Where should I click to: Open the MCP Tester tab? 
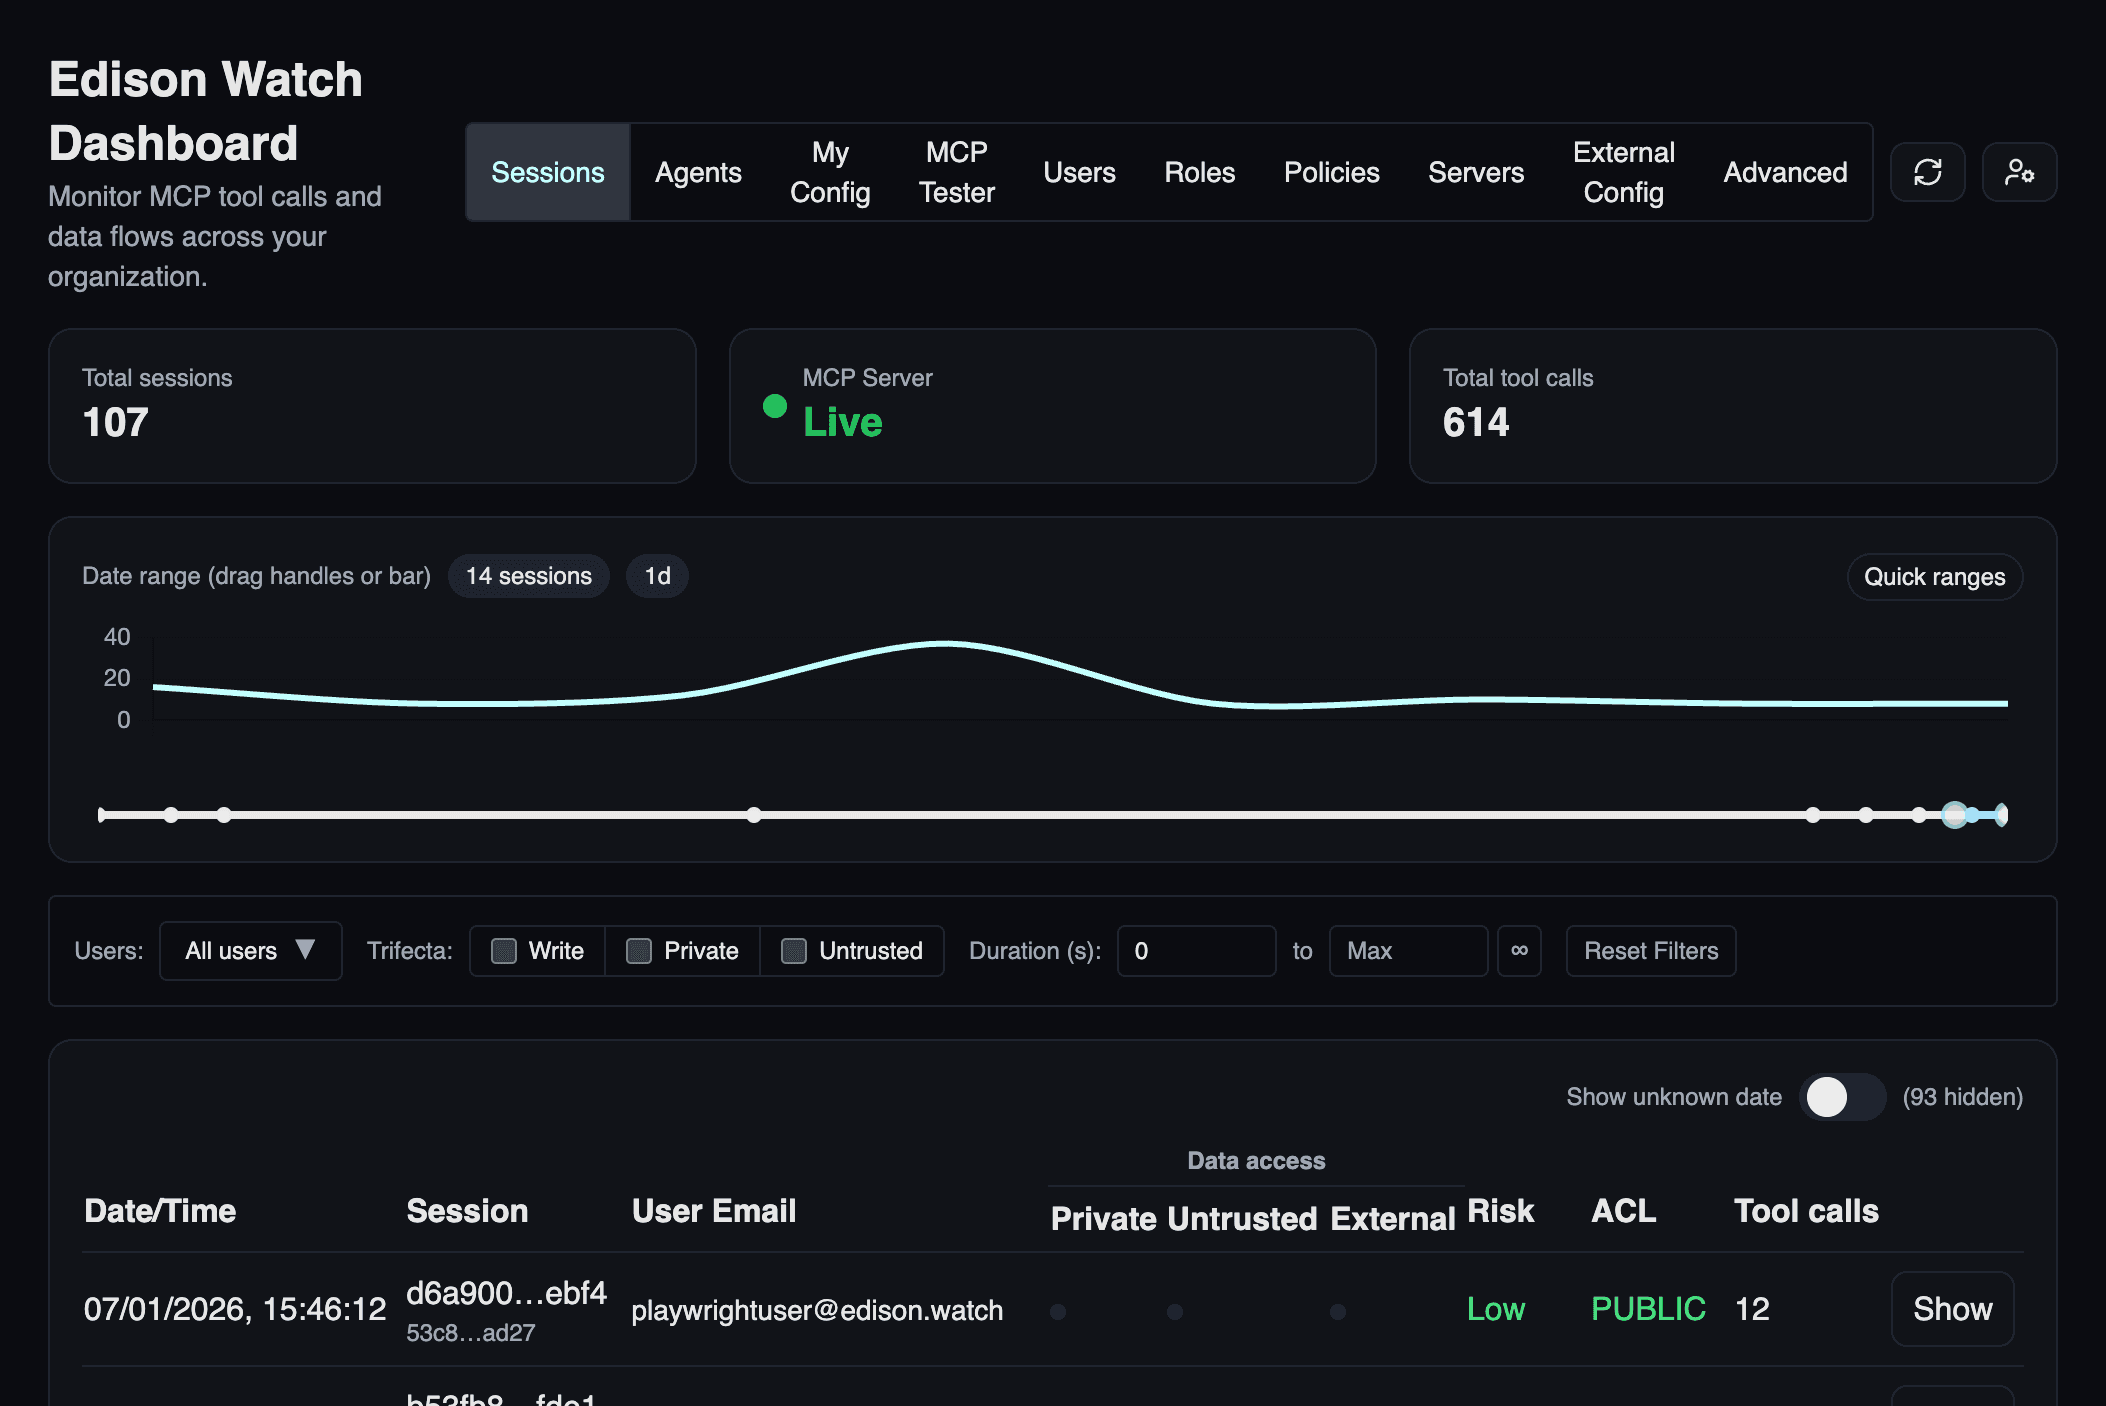(956, 172)
